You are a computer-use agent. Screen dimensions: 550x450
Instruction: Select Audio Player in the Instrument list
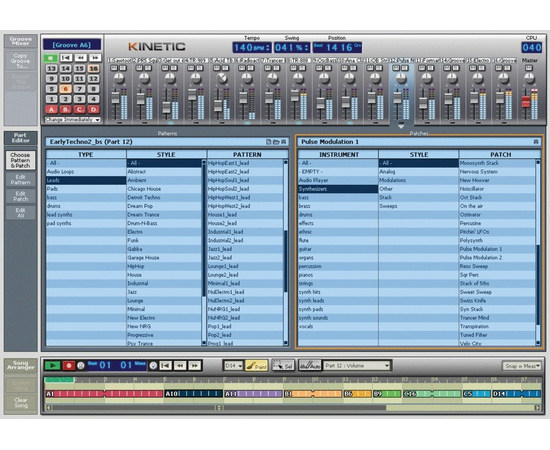tap(338, 180)
